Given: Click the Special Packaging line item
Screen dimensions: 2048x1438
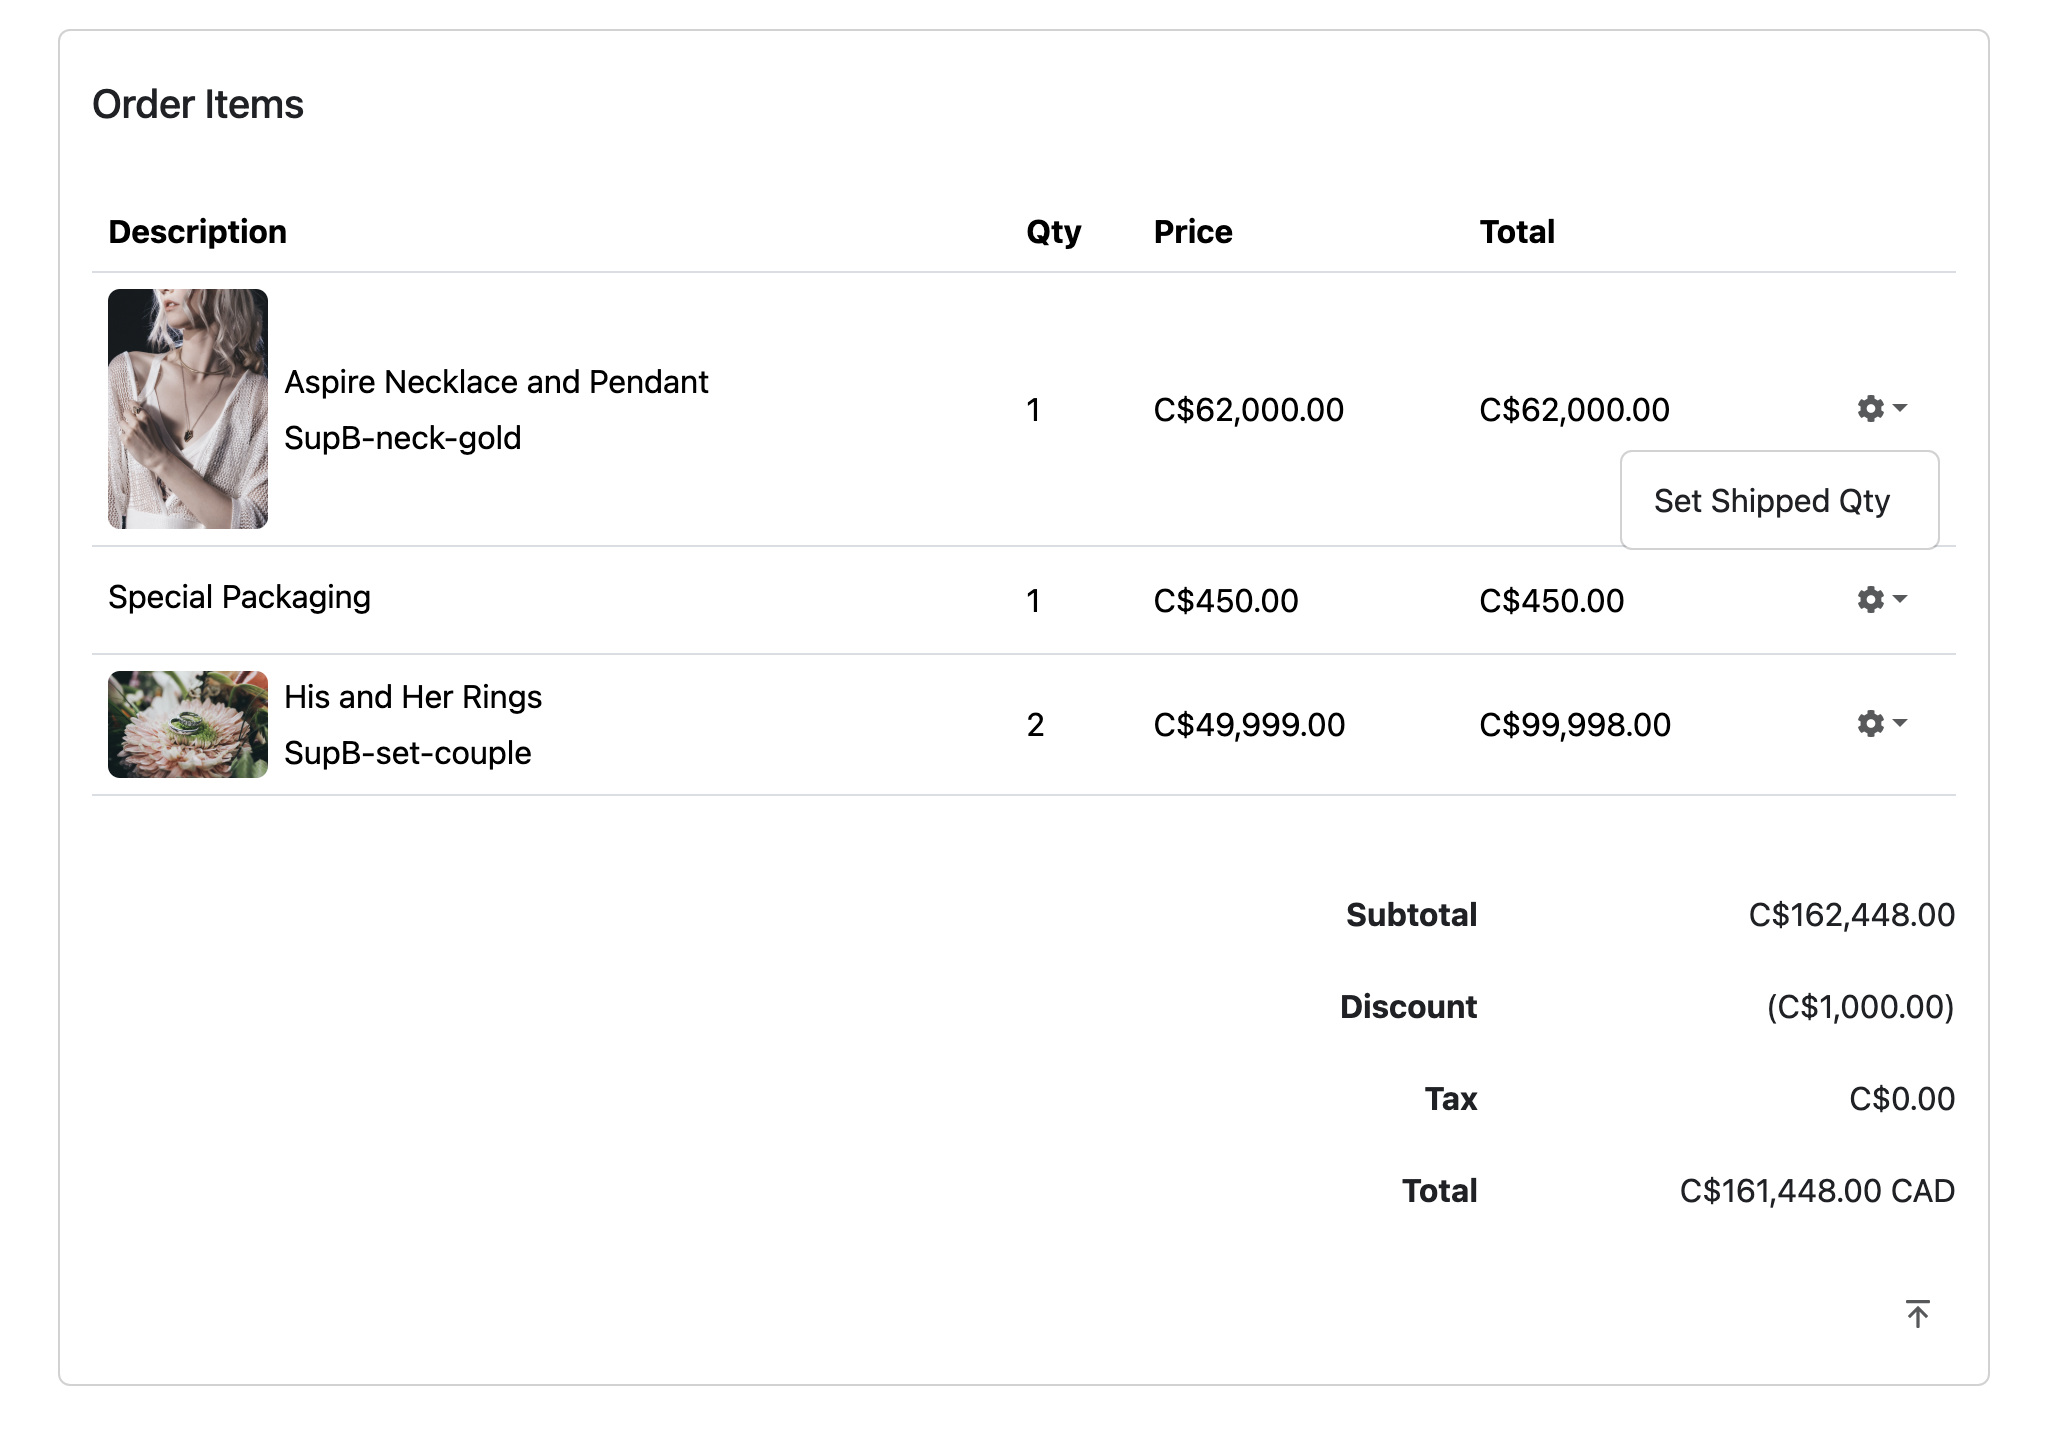Looking at the screenshot, I should (x=239, y=597).
